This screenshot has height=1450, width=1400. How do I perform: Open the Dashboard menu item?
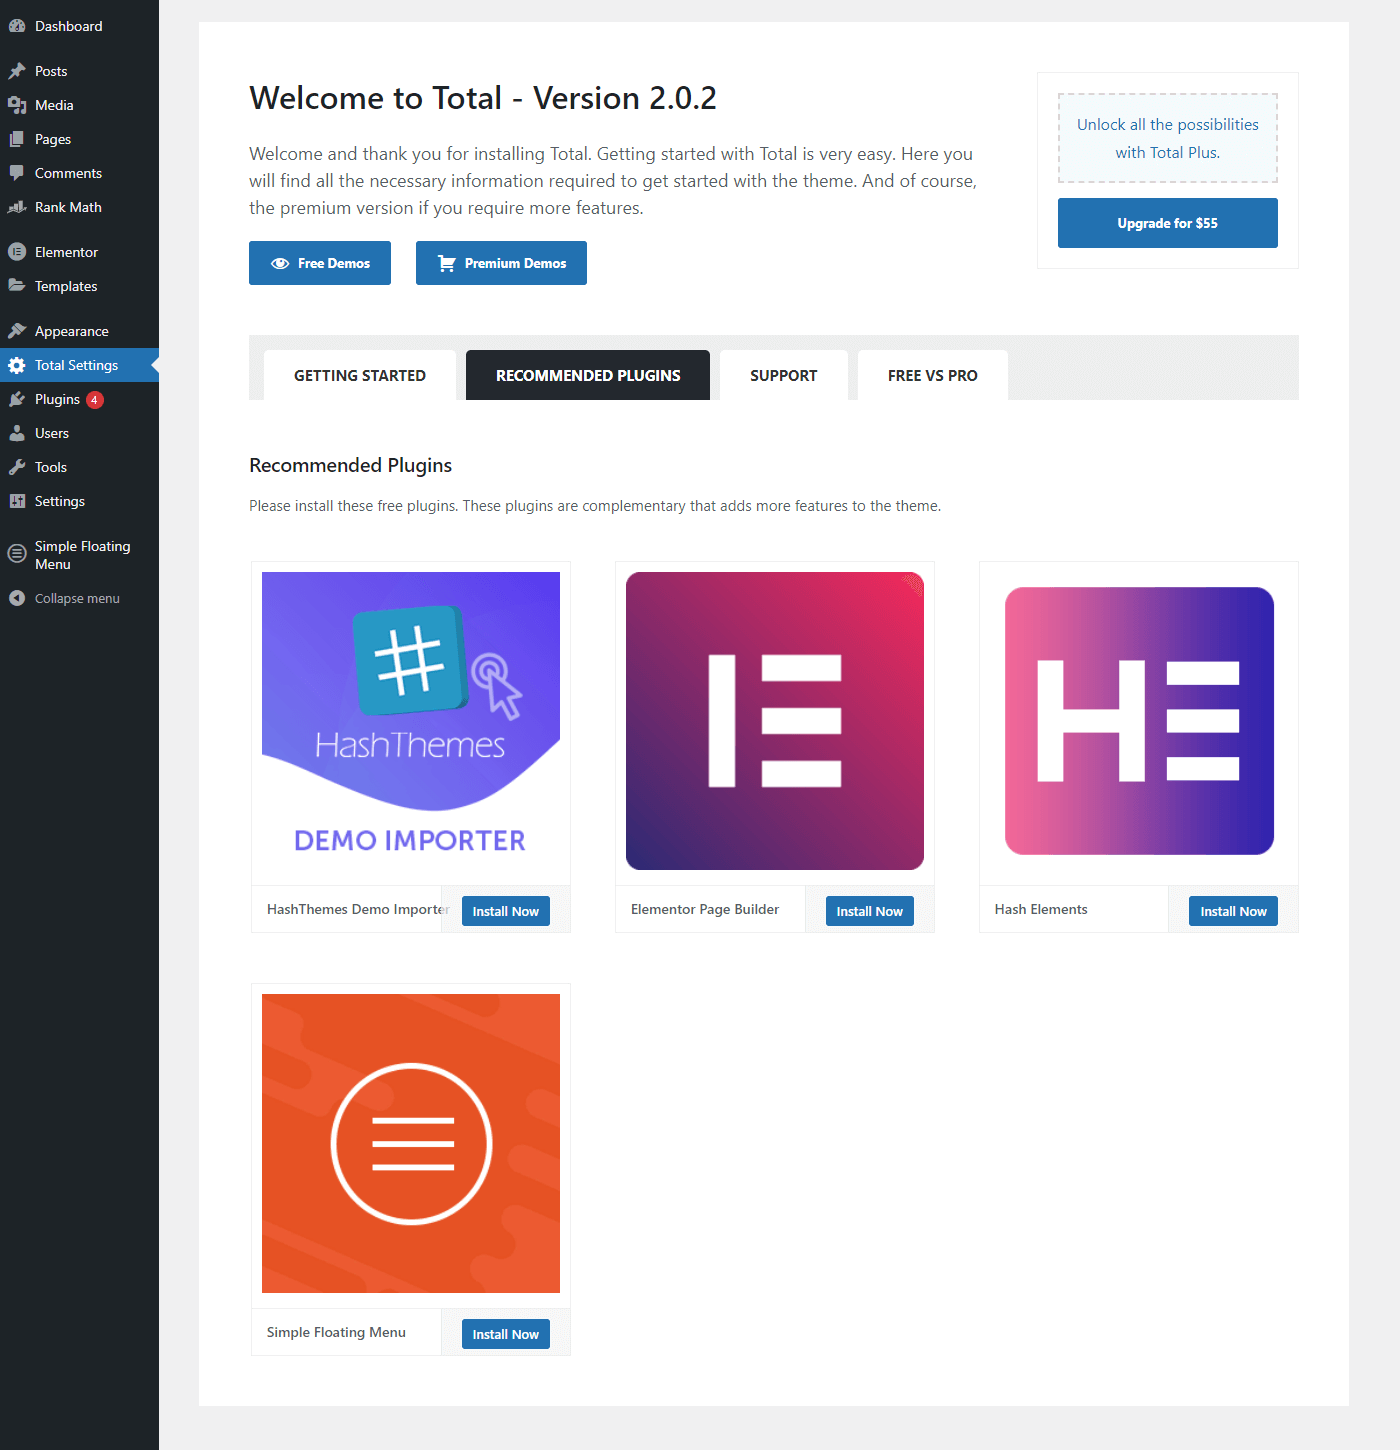[79, 26]
